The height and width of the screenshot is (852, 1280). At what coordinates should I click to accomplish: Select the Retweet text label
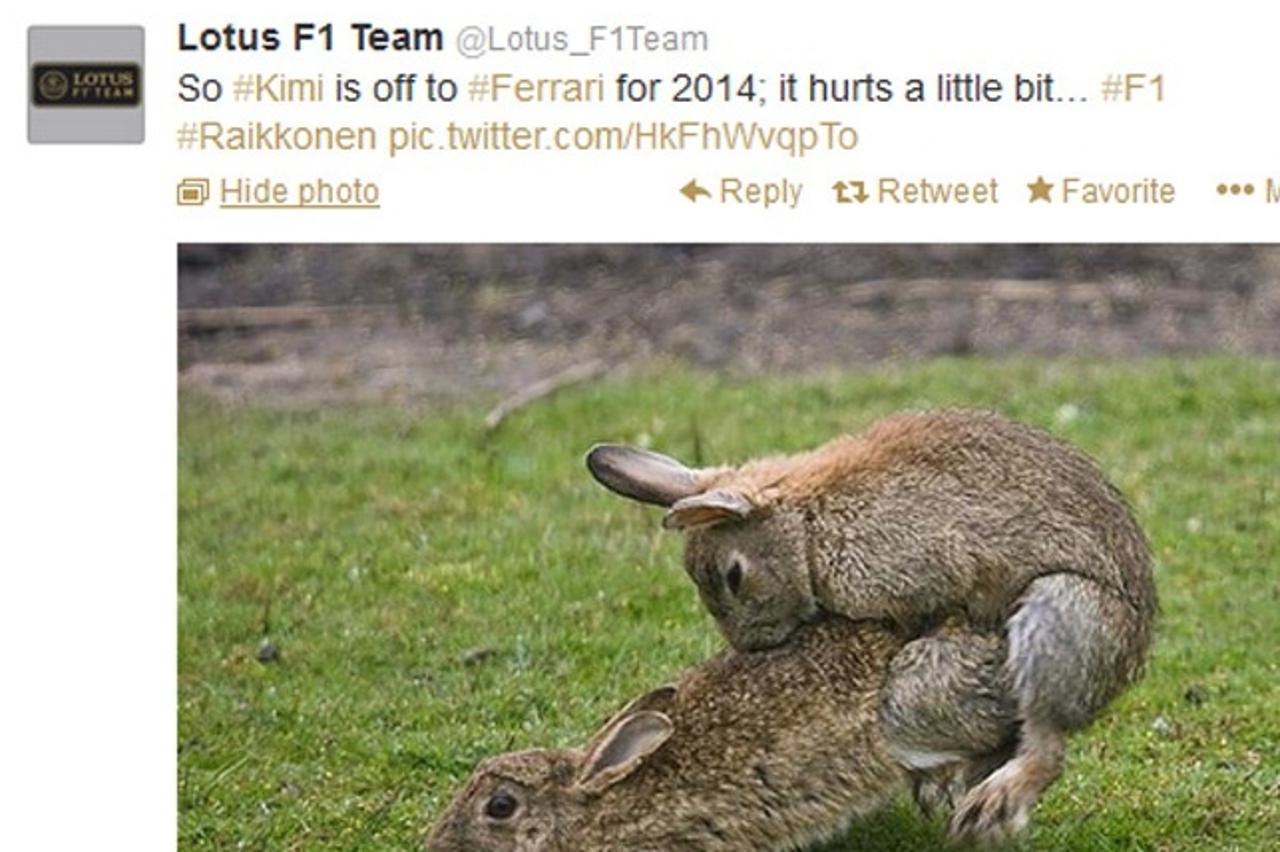click(x=937, y=191)
